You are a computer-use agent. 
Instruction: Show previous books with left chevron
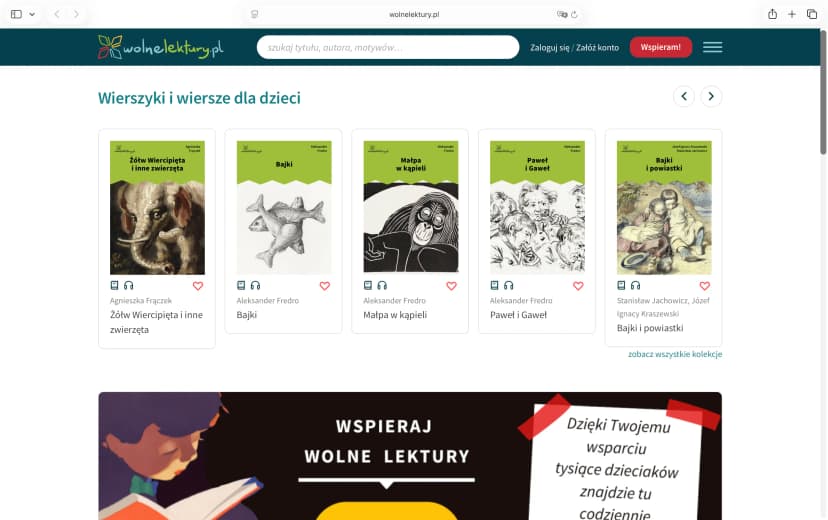click(684, 97)
